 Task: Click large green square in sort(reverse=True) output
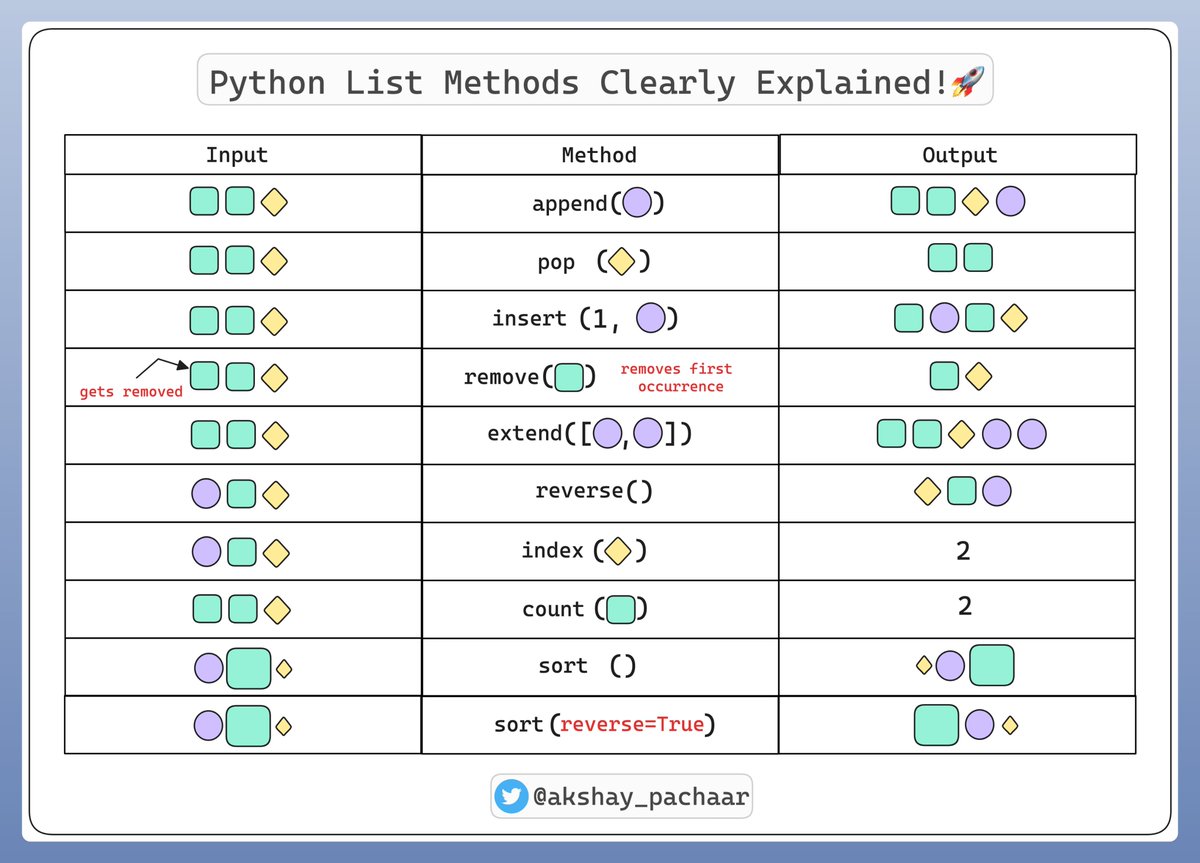[937, 725]
